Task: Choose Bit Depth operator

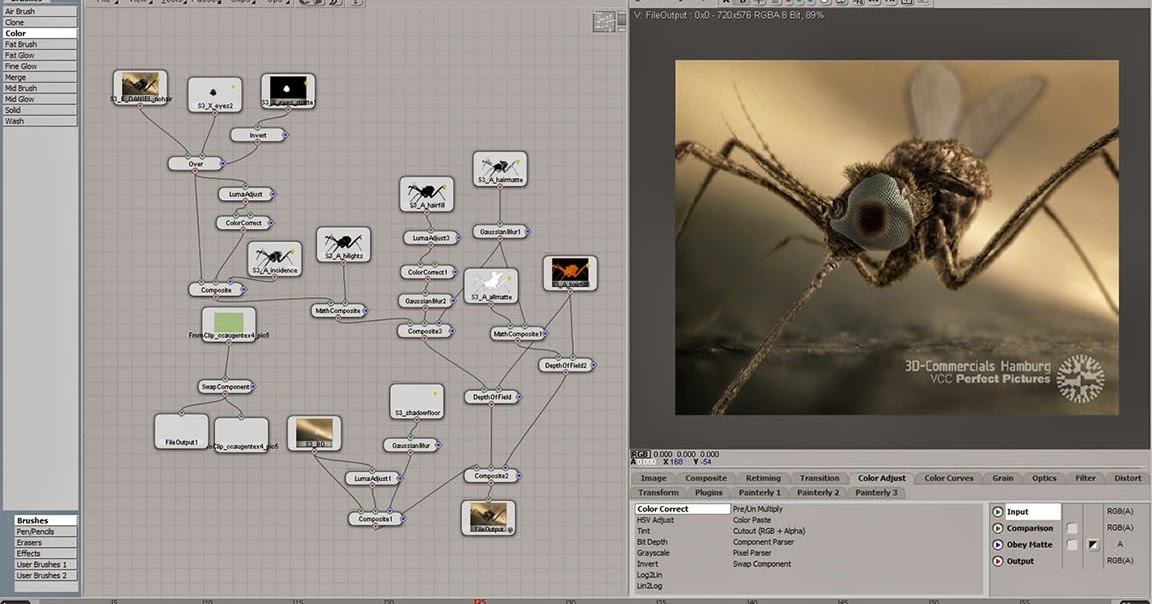Action: pyautogui.click(x=652, y=542)
